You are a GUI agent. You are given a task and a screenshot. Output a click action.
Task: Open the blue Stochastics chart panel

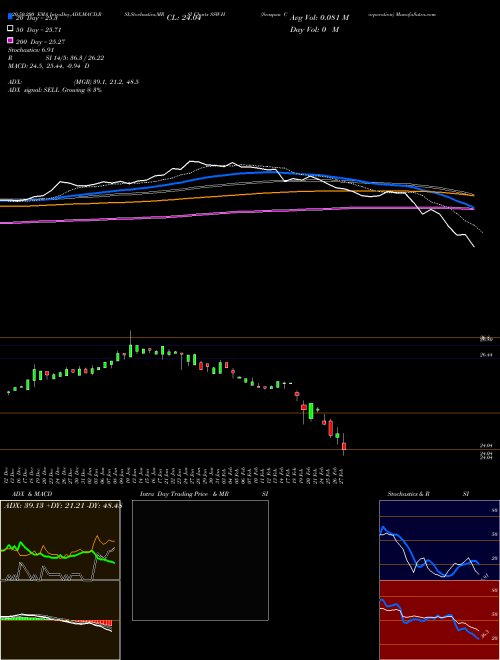coord(439,540)
